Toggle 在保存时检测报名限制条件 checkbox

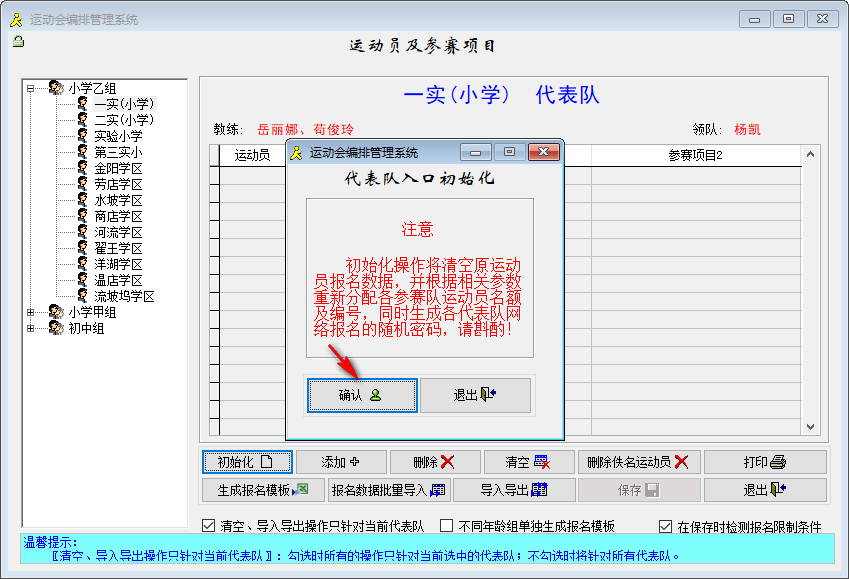click(665, 525)
